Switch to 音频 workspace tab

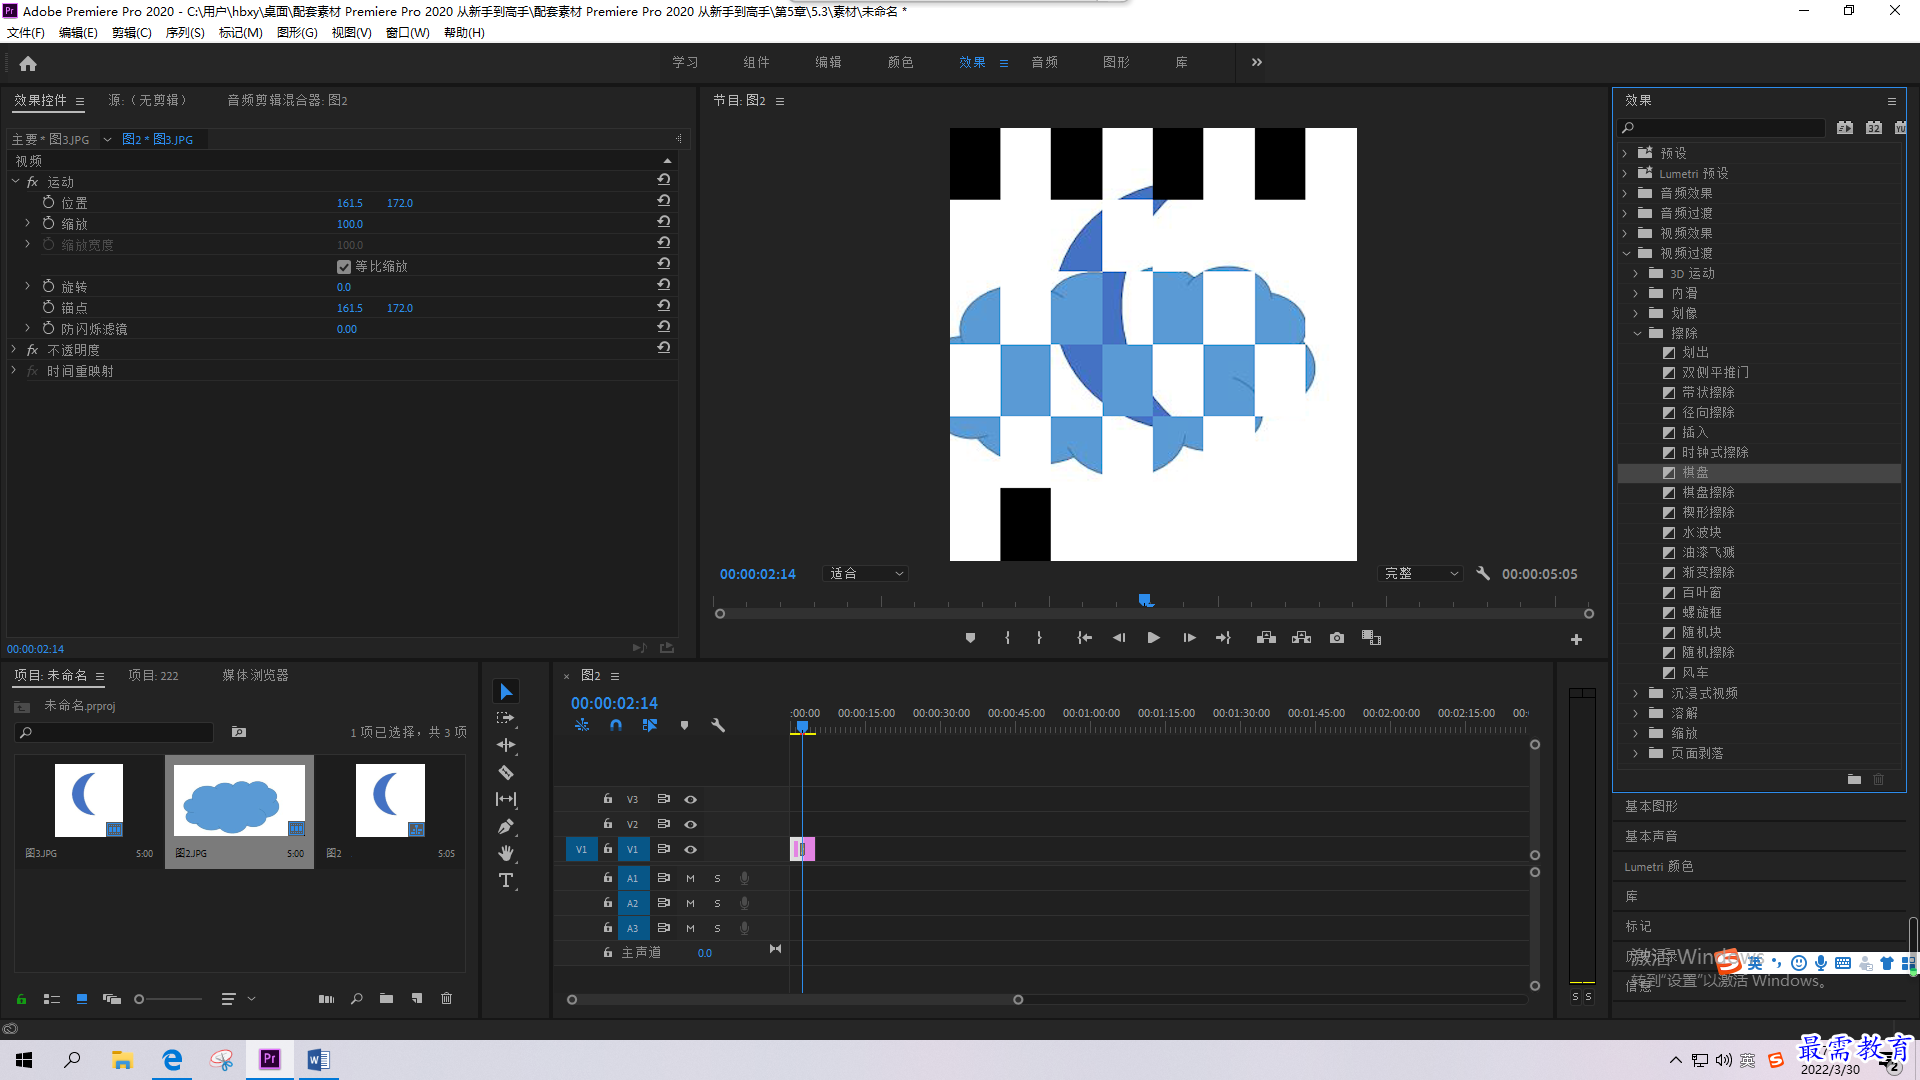point(1044,62)
